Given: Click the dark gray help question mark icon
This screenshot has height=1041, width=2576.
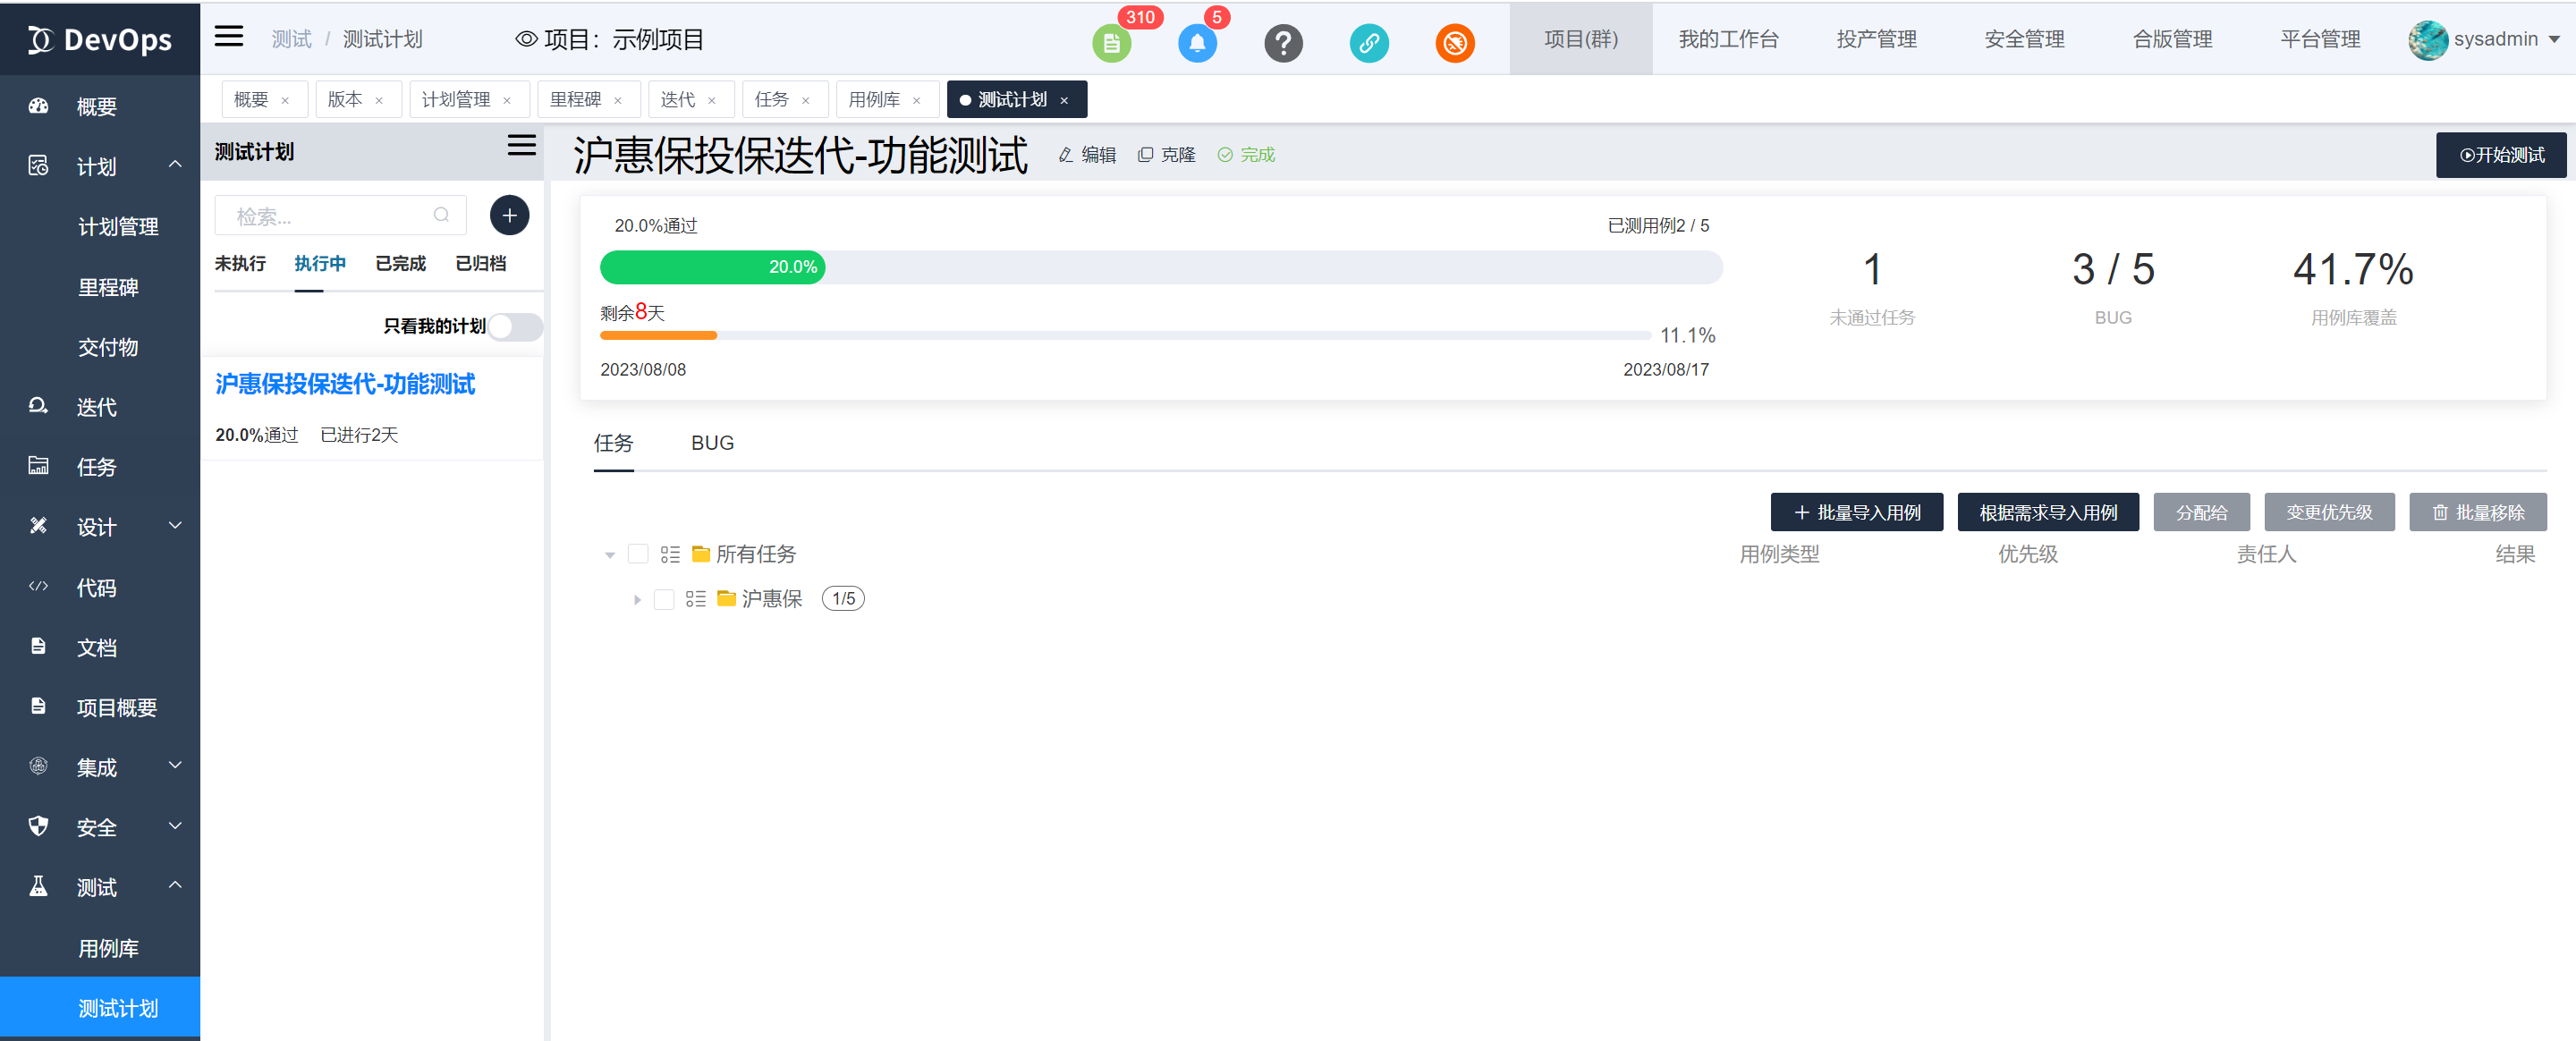Looking at the screenshot, I should [x=1283, y=43].
